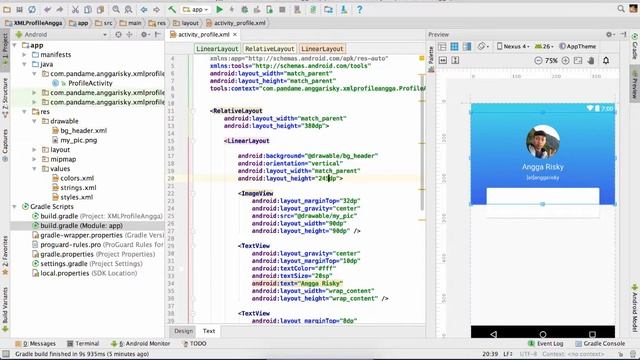Change preview API level 26 dropdown

[x=544, y=47]
